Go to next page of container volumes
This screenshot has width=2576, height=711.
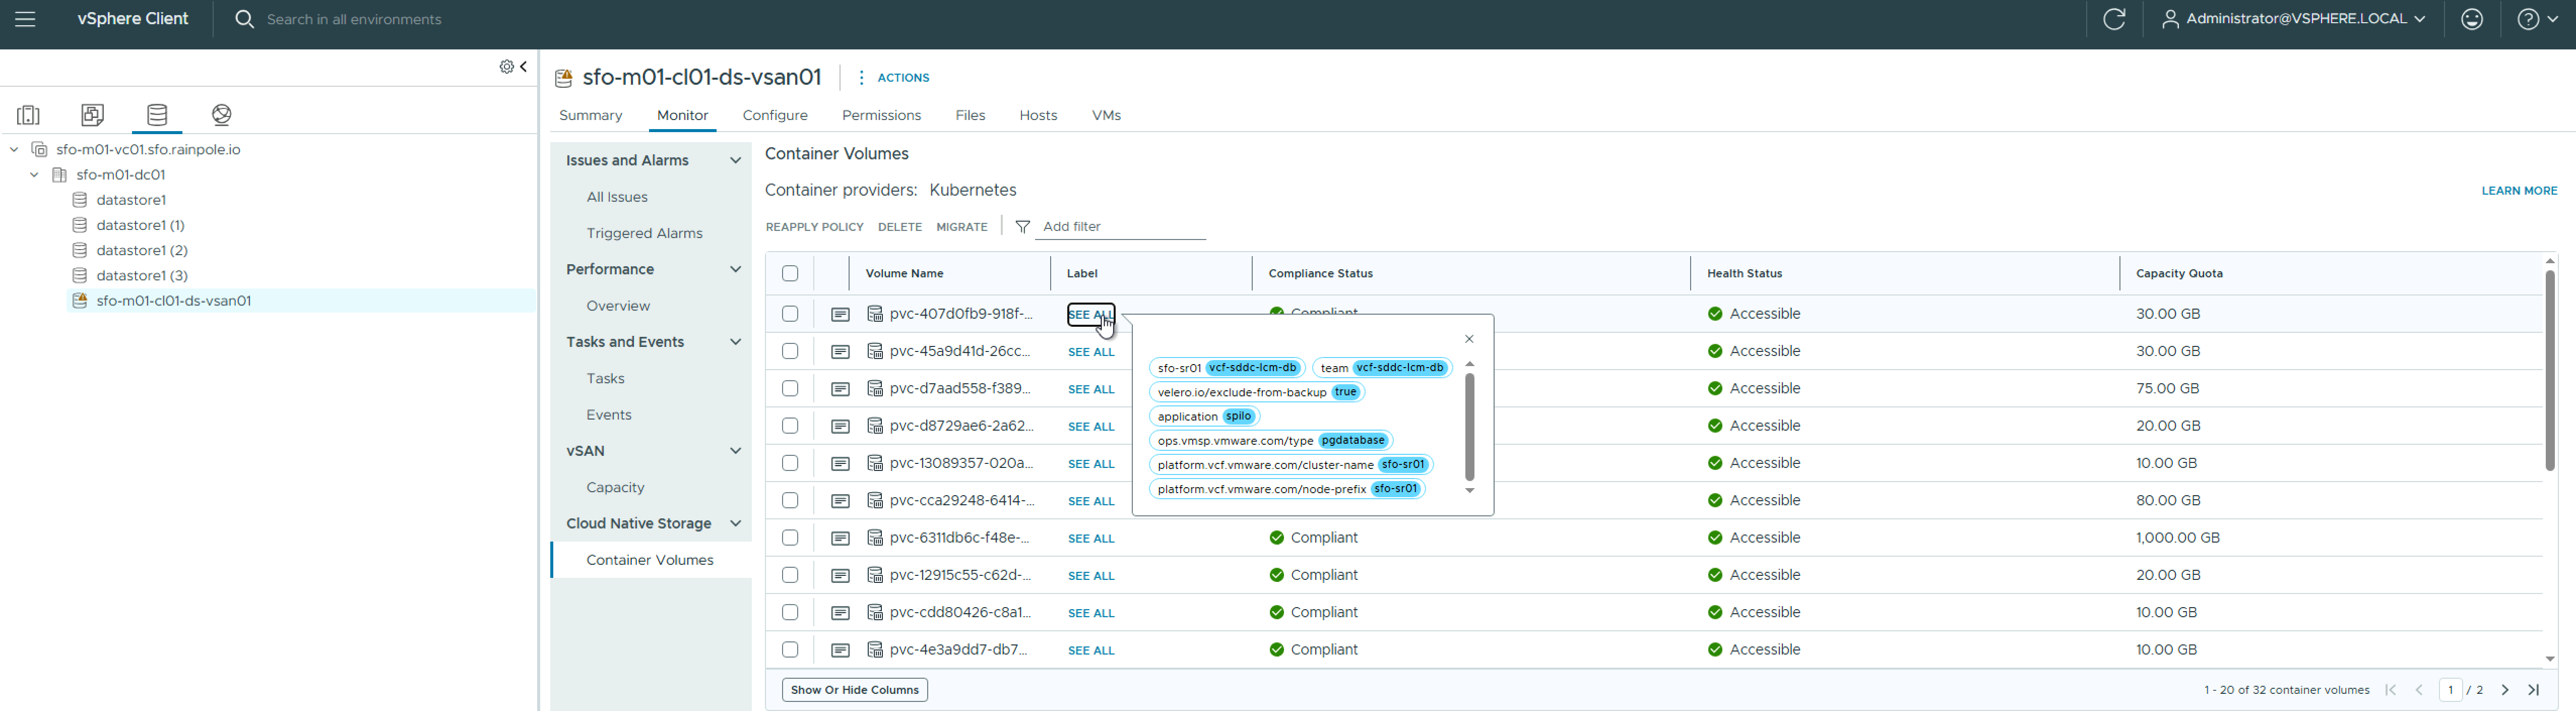pos(2505,690)
